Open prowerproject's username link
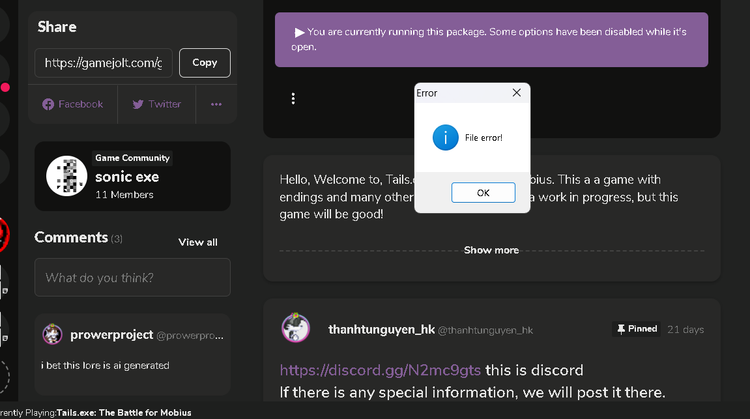 (112, 335)
